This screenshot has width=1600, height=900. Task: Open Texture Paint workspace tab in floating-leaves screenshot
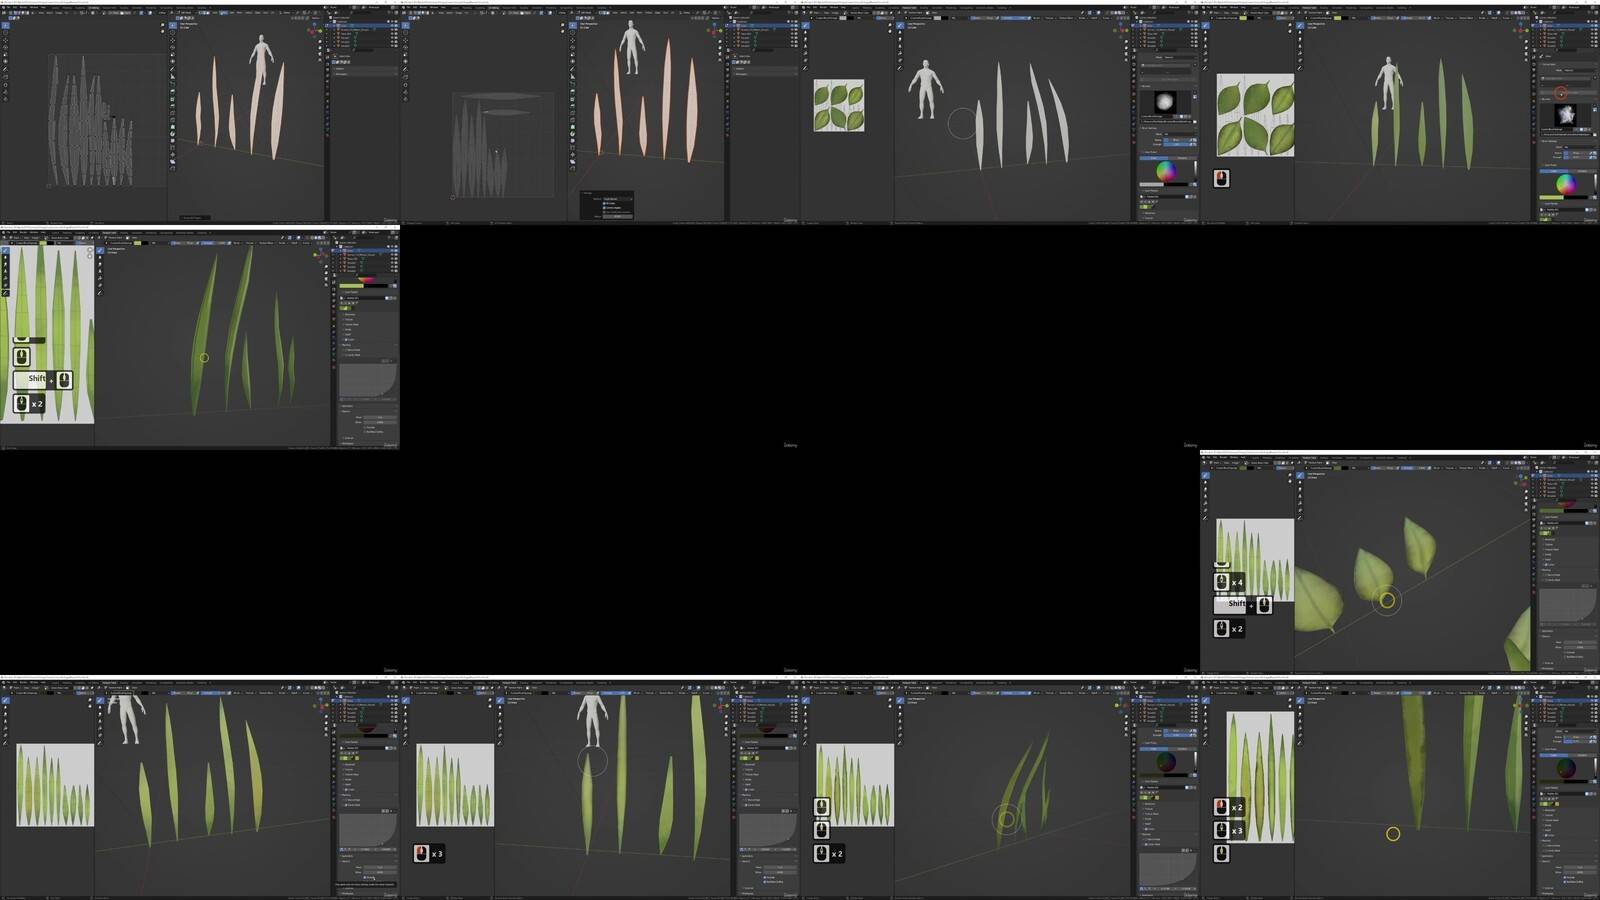click(1309, 458)
